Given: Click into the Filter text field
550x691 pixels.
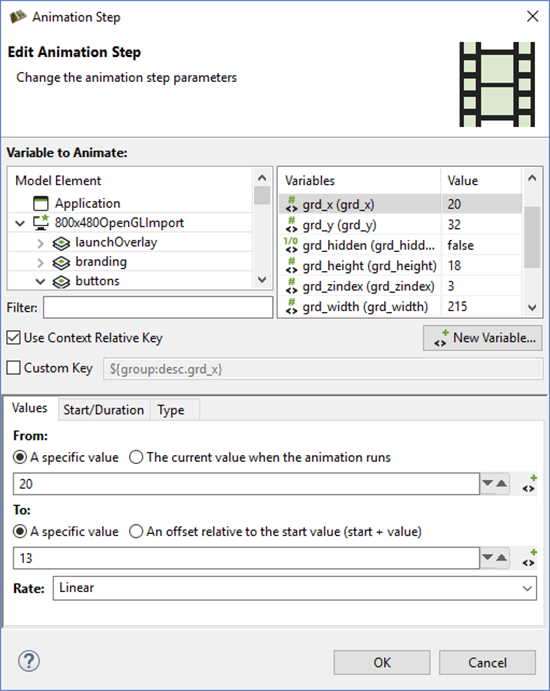Looking at the screenshot, I should [x=158, y=307].
